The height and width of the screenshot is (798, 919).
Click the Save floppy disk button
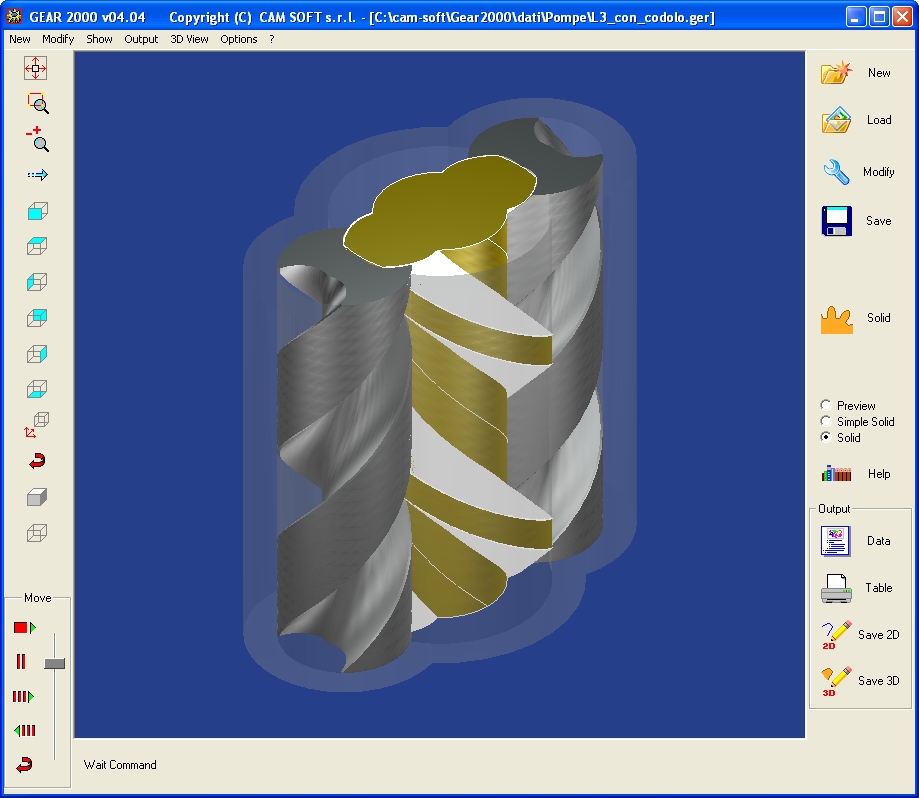(x=836, y=221)
